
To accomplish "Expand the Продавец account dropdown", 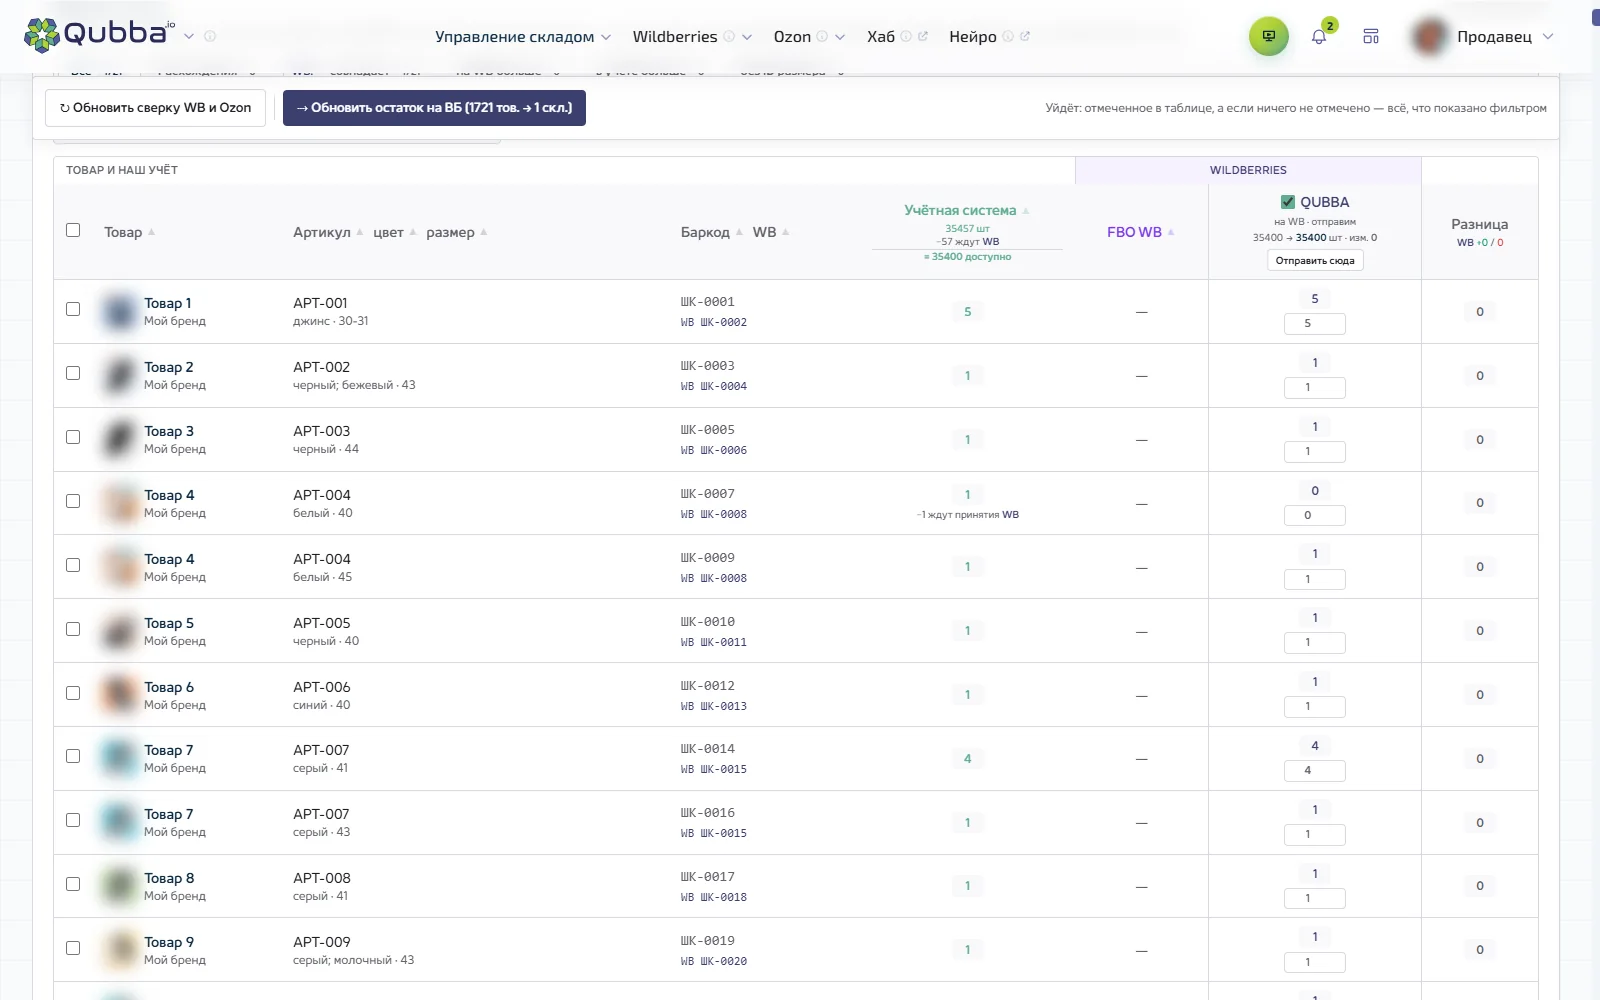I will pyautogui.click(x=1548, y=36).
